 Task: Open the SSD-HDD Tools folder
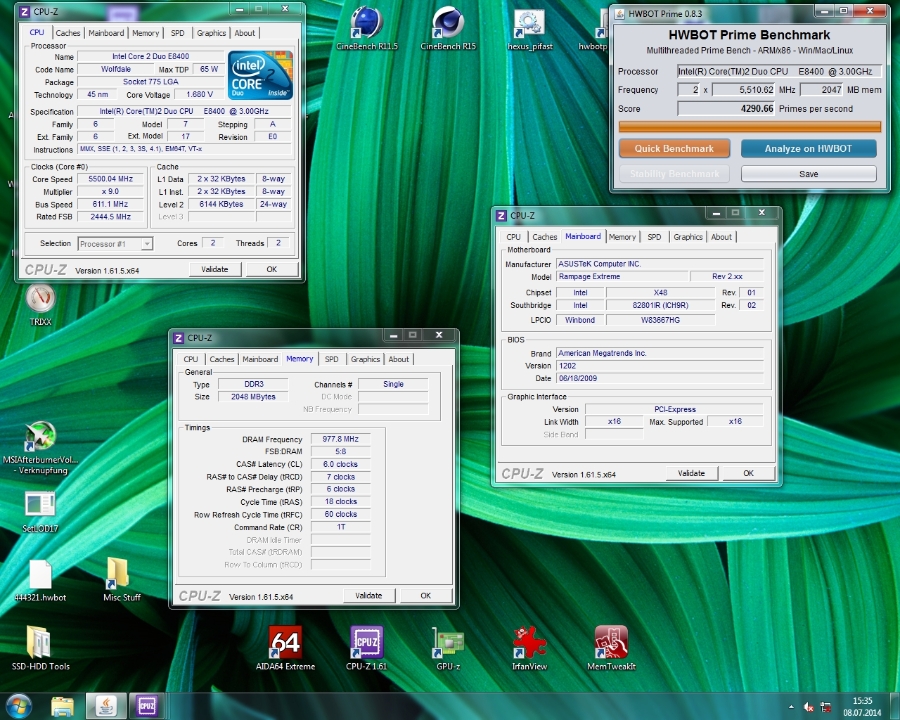[x=40, y=649]
